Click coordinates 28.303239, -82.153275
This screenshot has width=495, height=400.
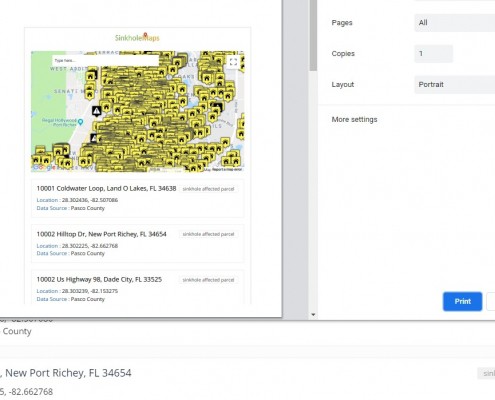90,291
